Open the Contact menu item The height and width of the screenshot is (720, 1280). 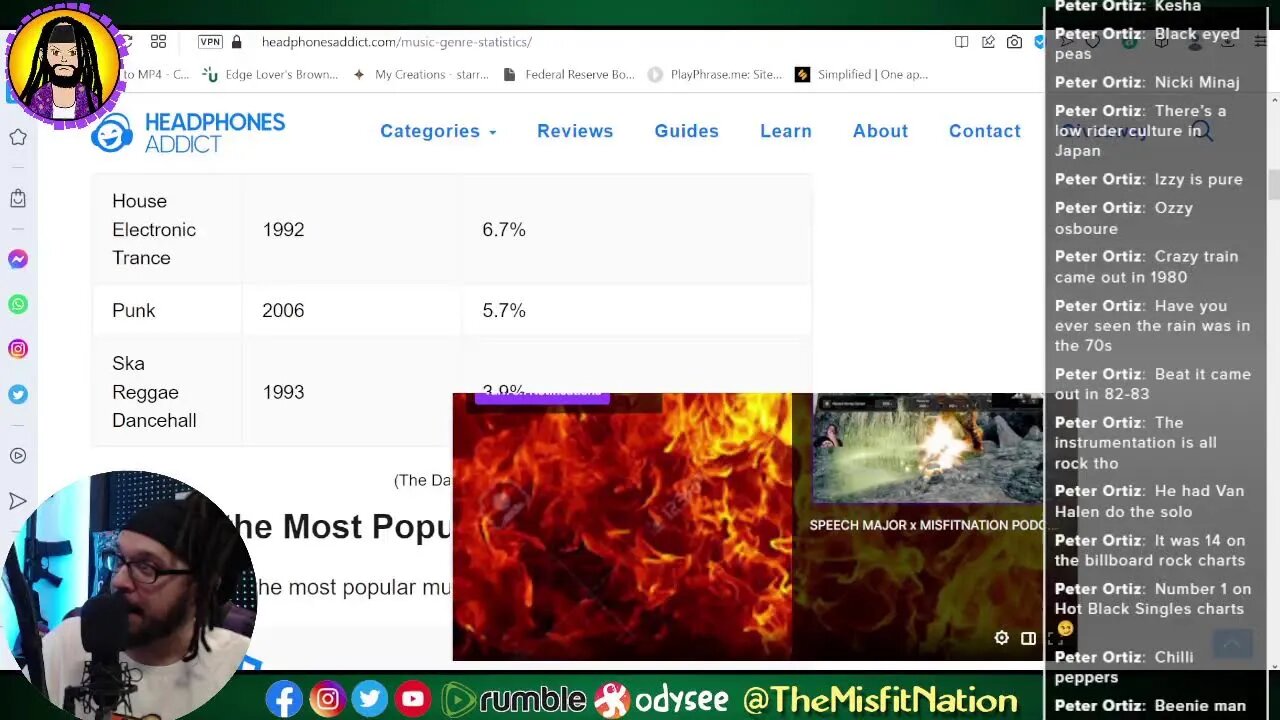coord(985,131)
